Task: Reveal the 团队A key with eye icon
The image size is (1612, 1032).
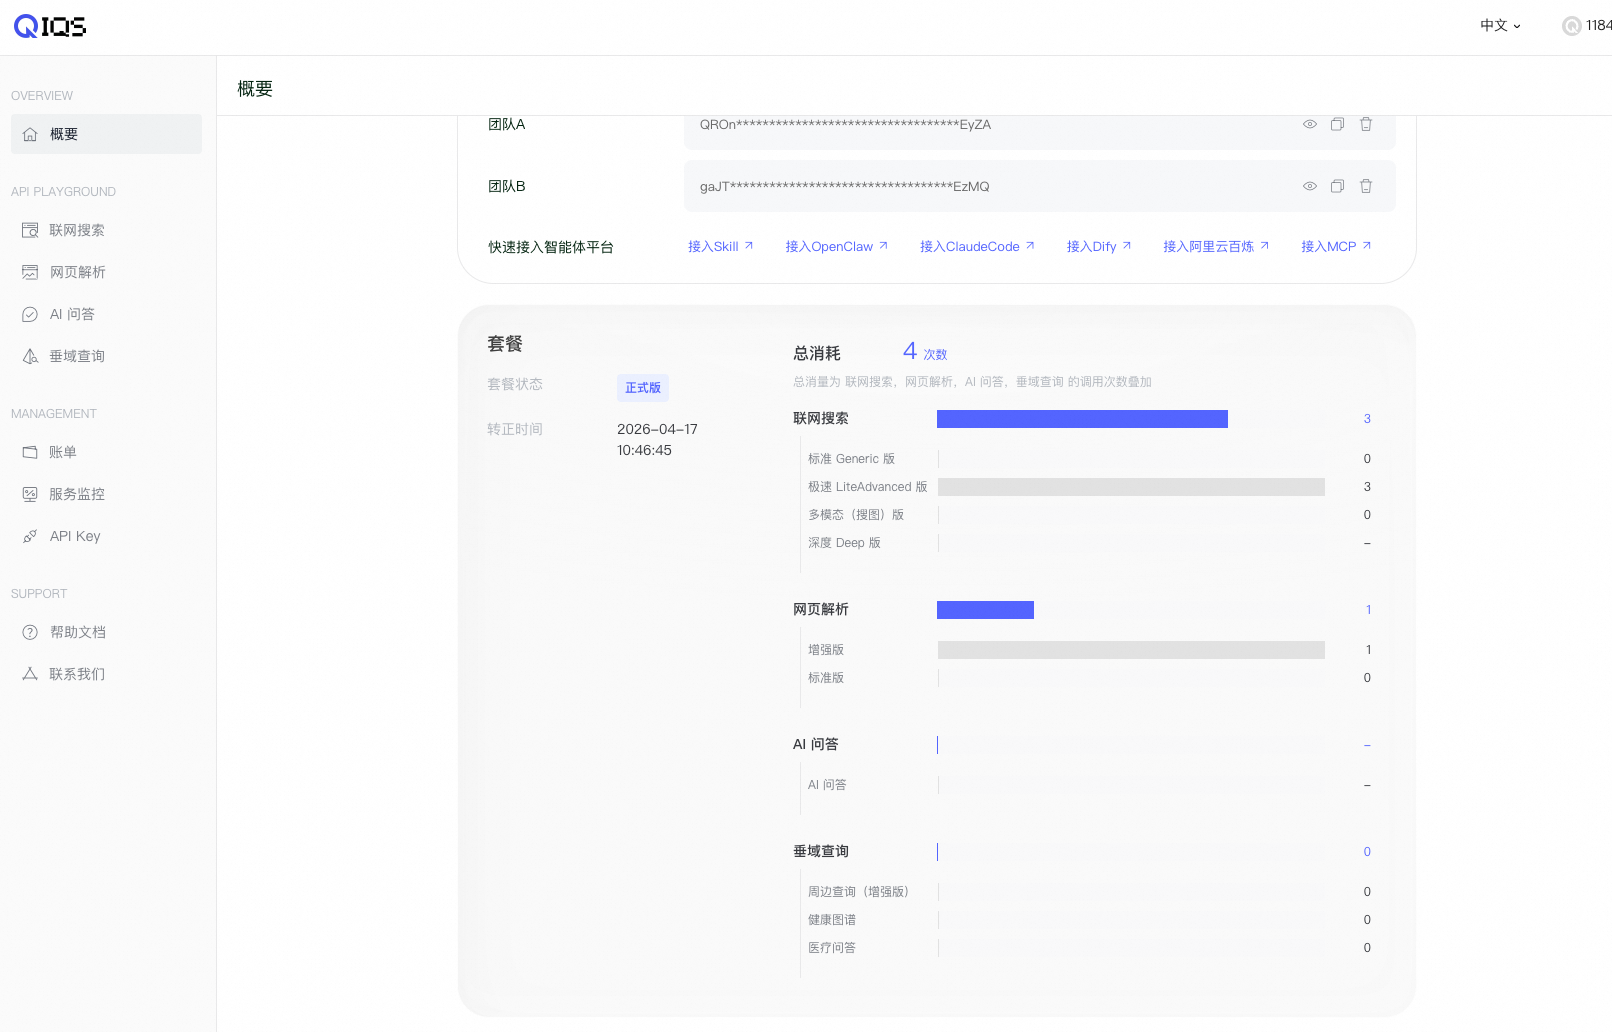Action: point(1310,124)
